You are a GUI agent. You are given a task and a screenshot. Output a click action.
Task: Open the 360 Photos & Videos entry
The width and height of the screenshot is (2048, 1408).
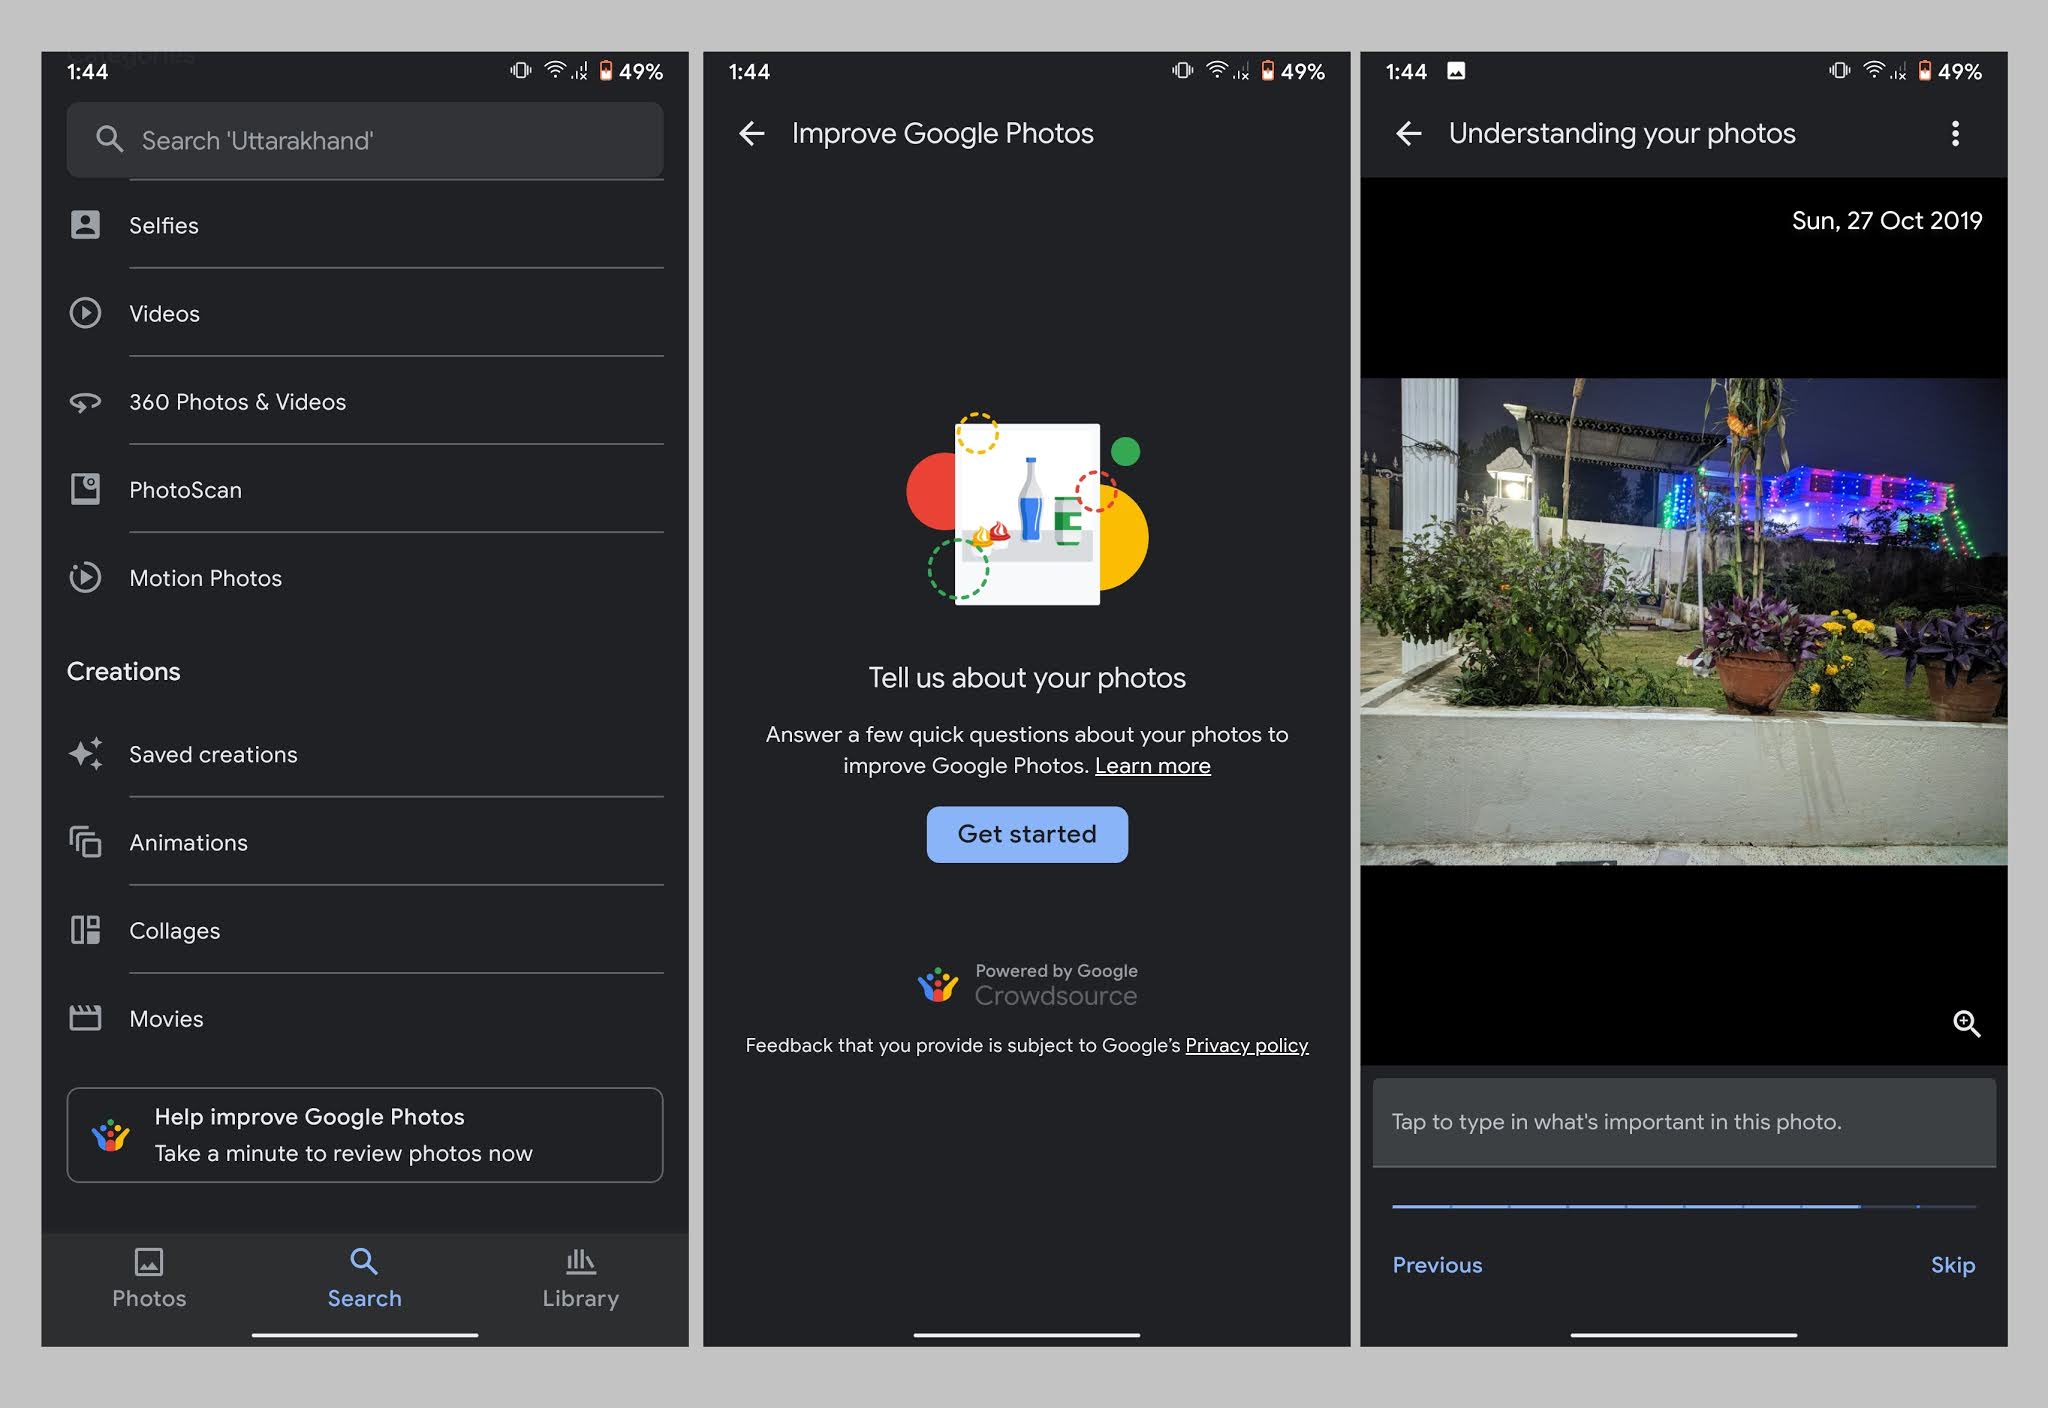365,401
